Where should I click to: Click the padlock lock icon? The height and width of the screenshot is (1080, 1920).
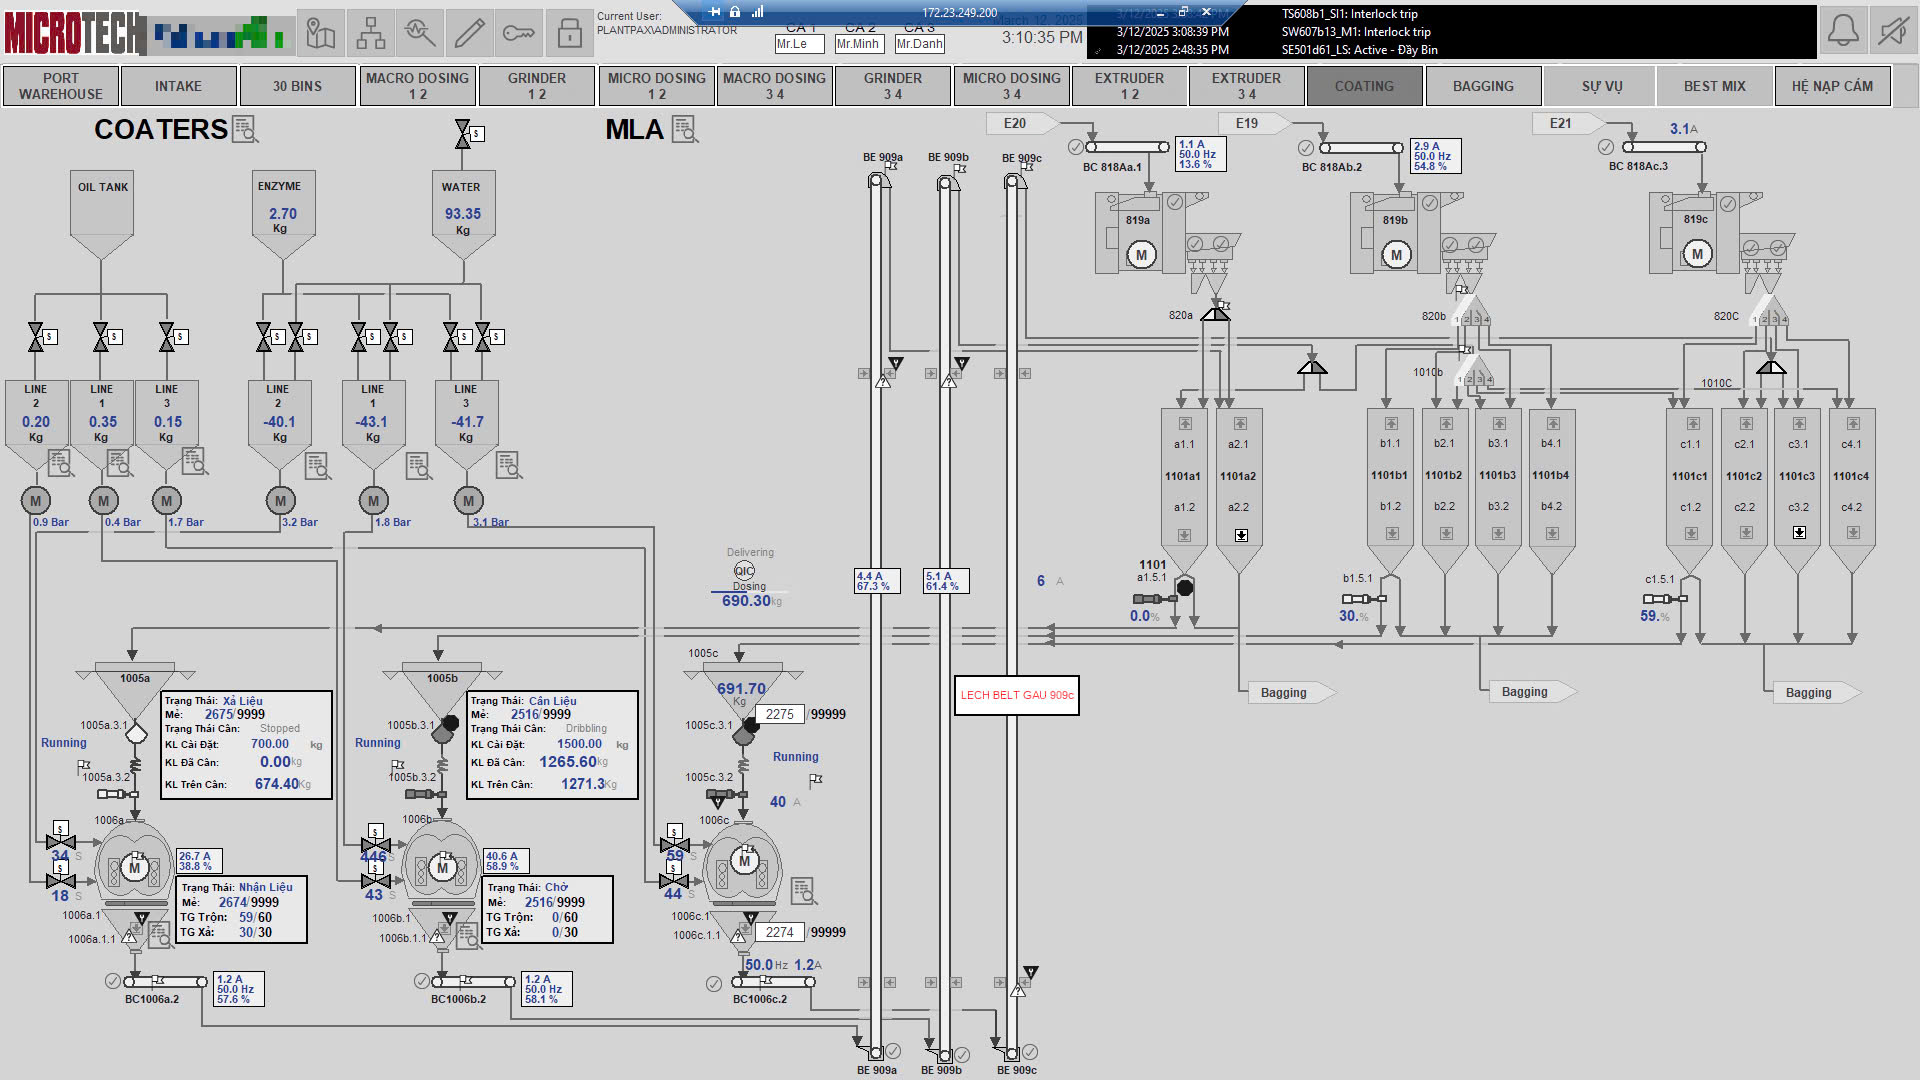569,34
